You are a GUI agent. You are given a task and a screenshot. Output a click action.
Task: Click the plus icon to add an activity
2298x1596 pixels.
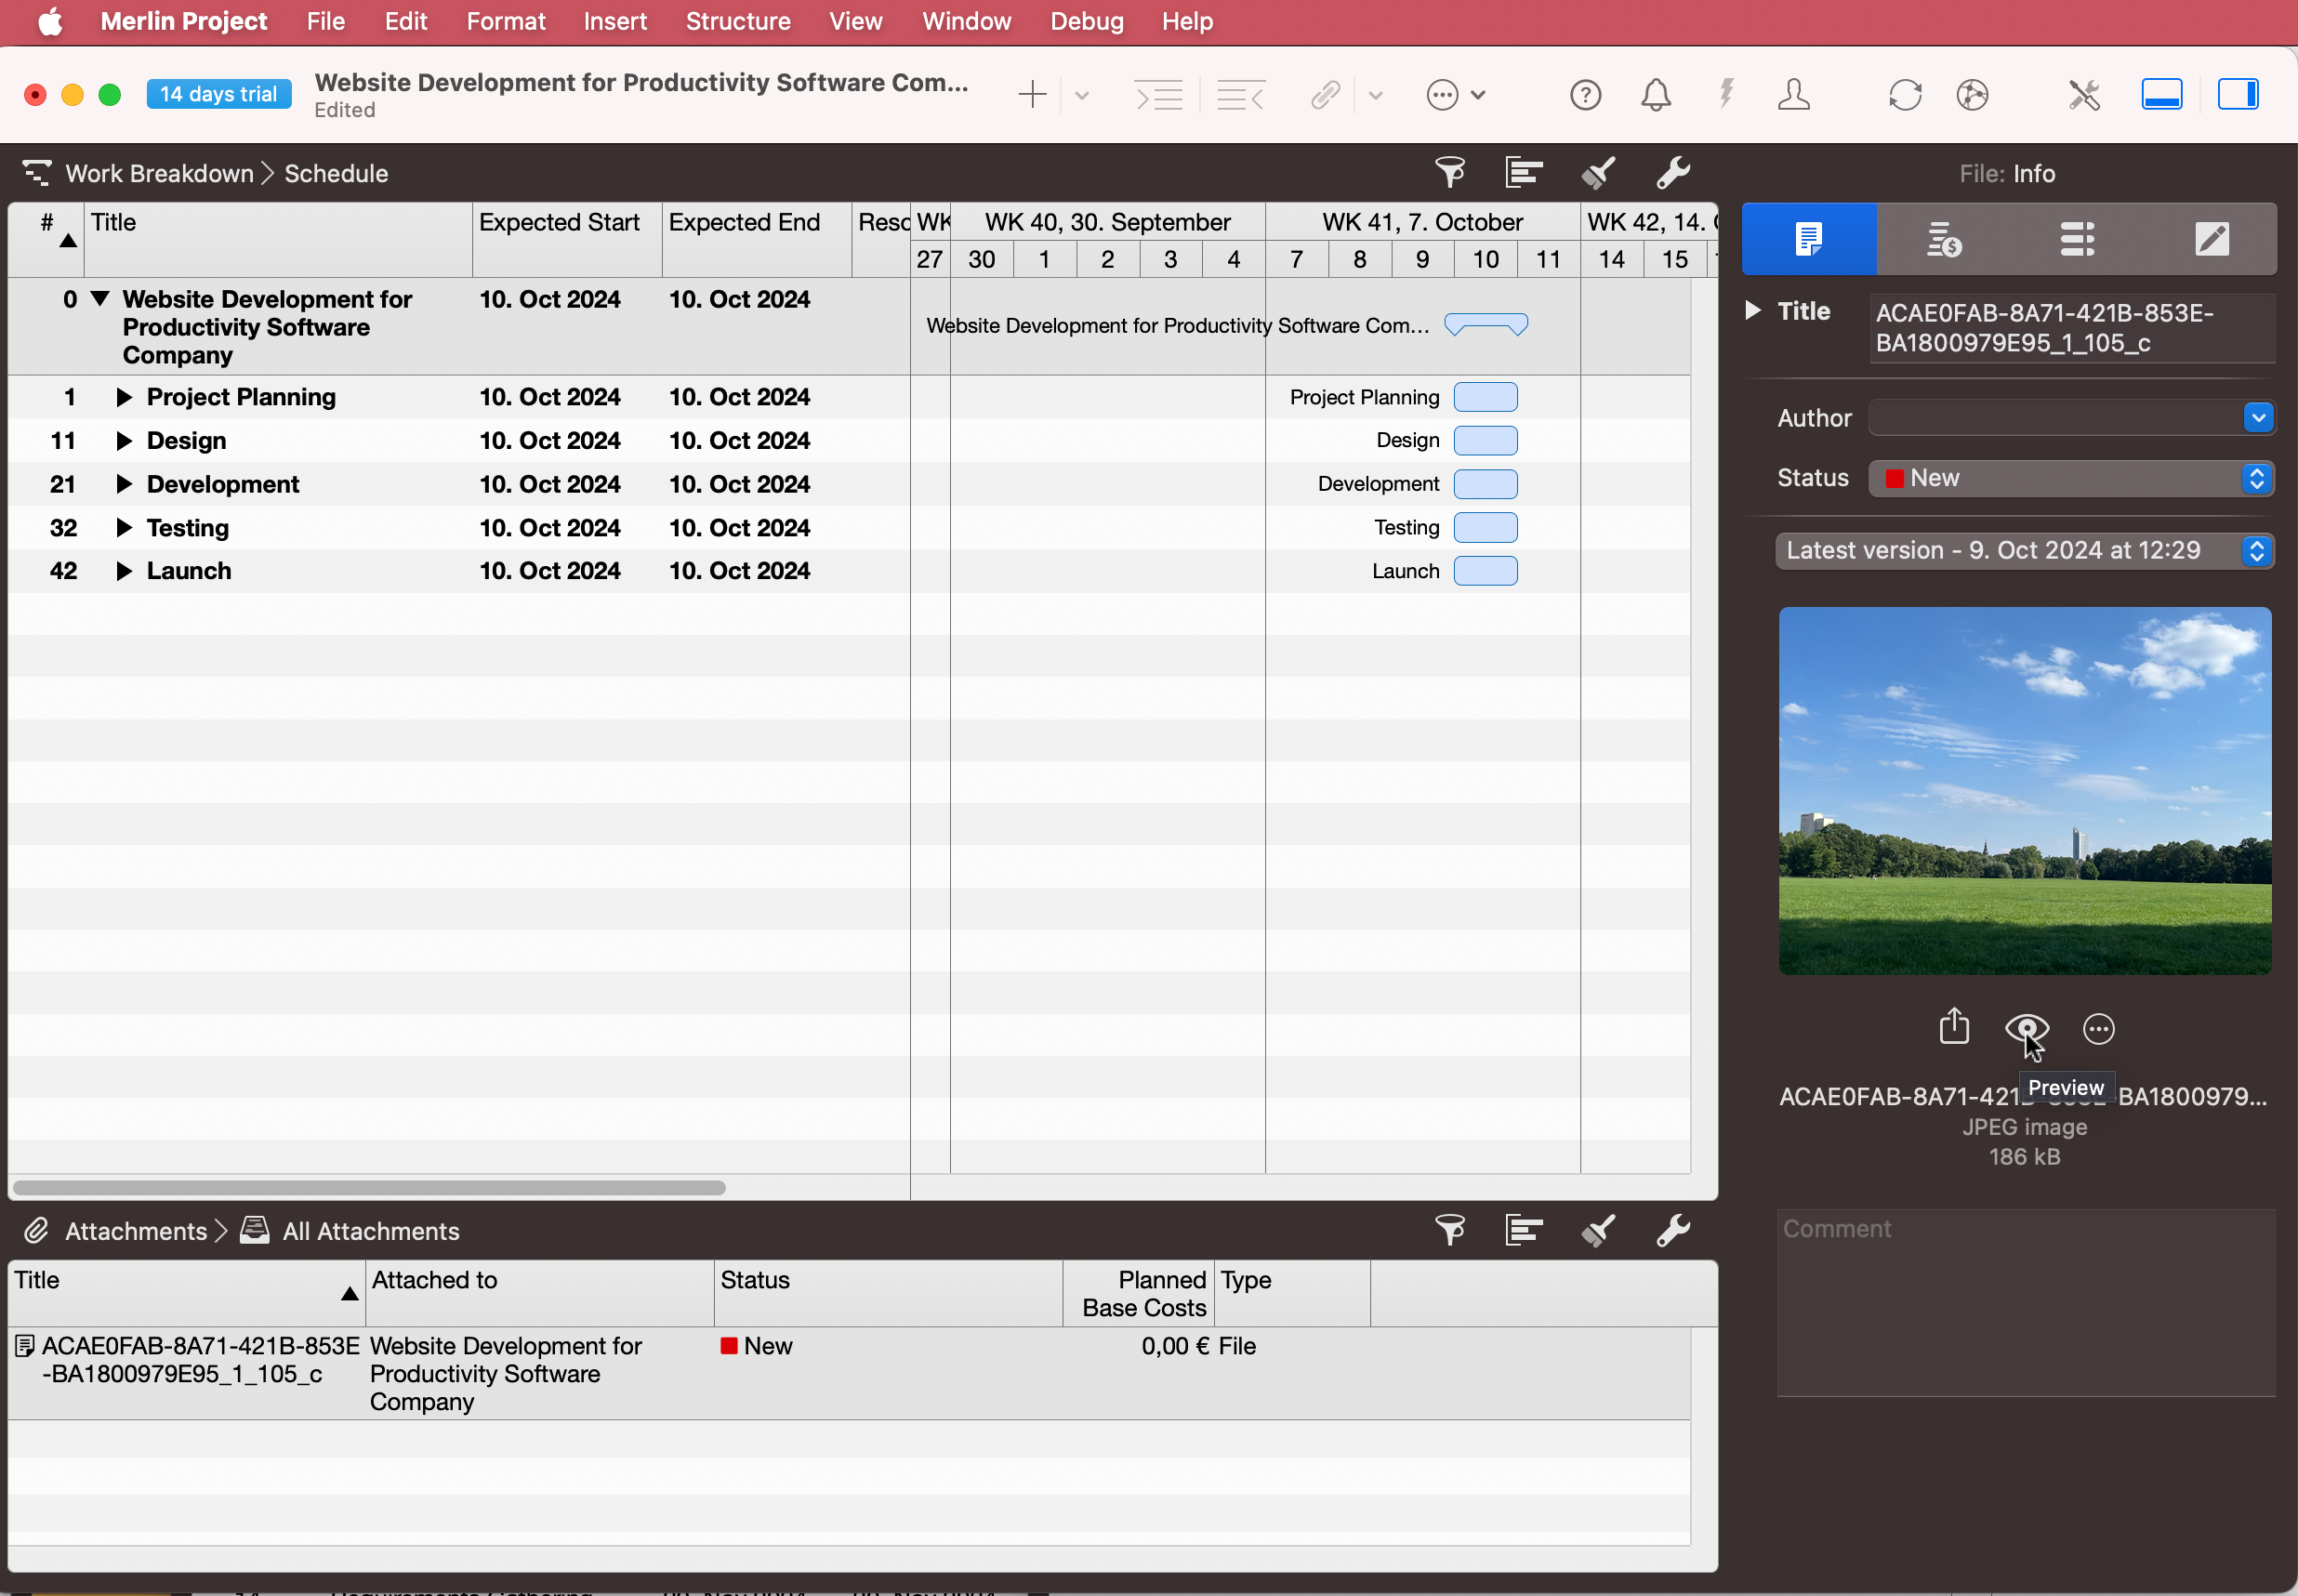coord(1031,95)
